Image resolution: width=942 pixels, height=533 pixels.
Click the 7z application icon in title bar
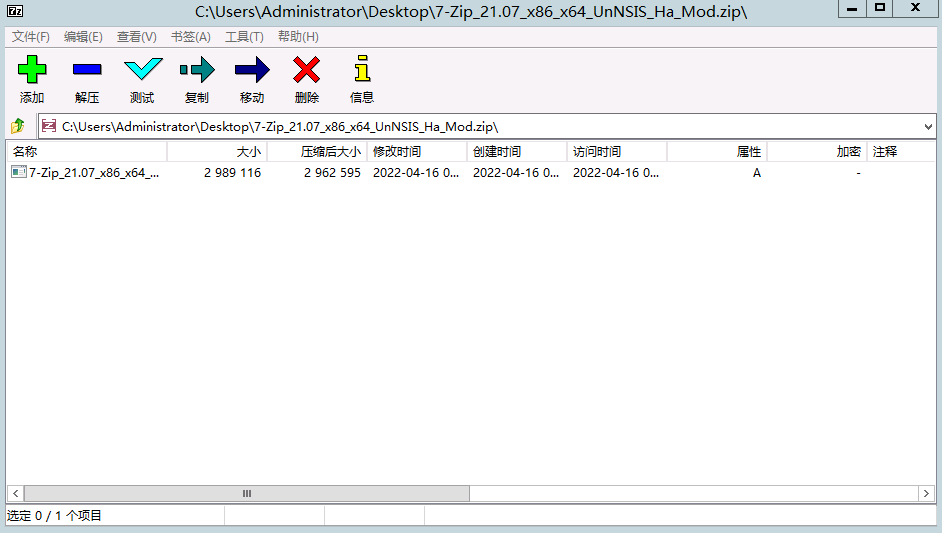(15, 11)
